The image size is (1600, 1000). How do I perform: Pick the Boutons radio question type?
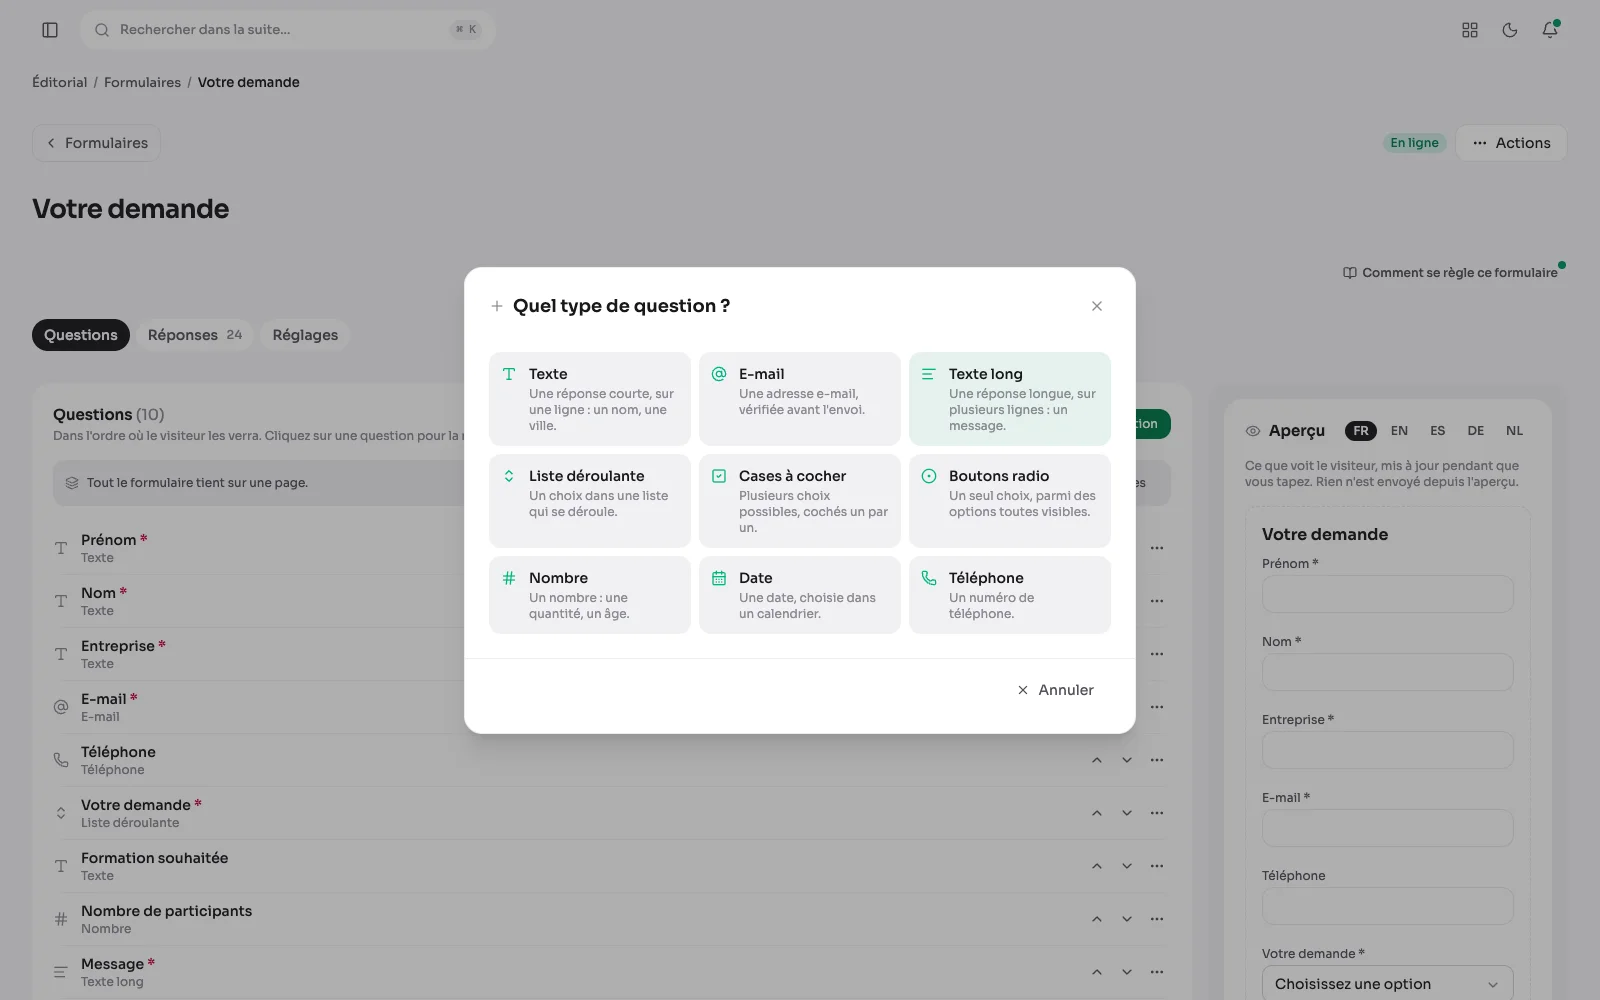tap(1010, 500)
